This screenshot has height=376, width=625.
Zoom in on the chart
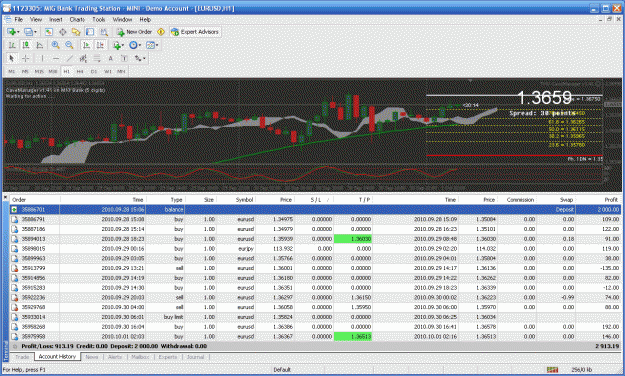55,45
